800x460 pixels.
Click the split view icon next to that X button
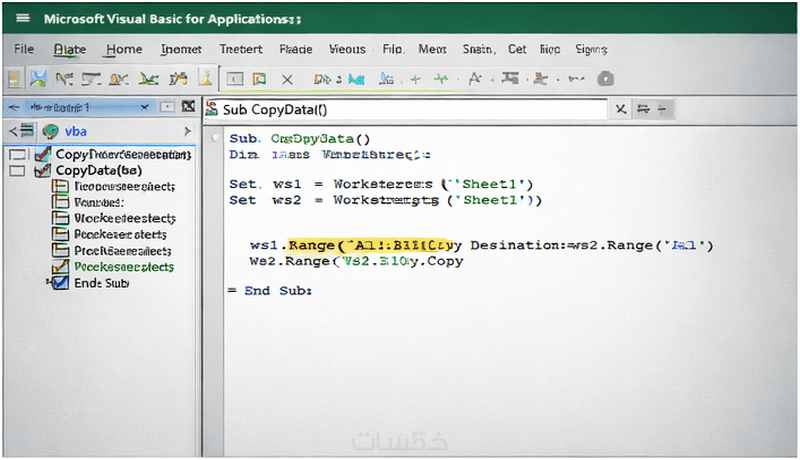click(x=644, y=109)
